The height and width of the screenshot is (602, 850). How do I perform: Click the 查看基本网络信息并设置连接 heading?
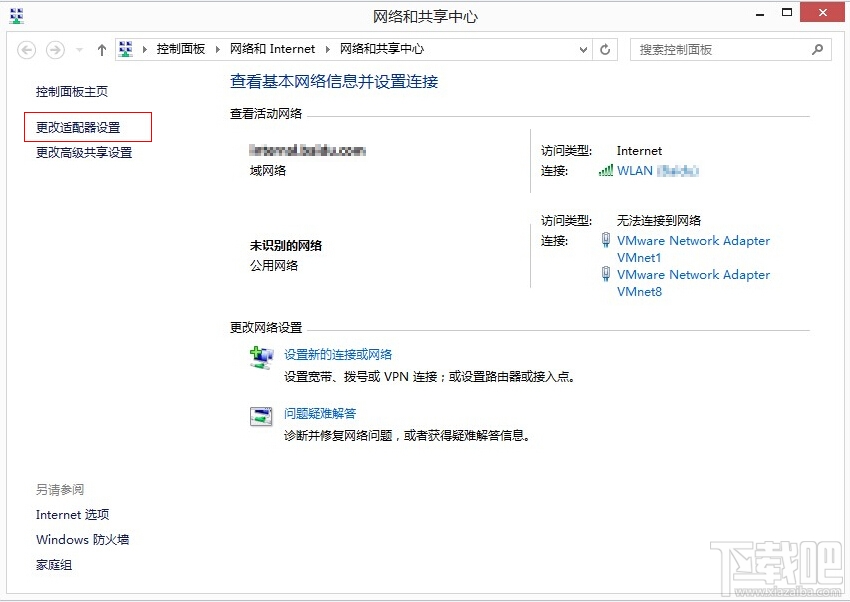[334, 82]
